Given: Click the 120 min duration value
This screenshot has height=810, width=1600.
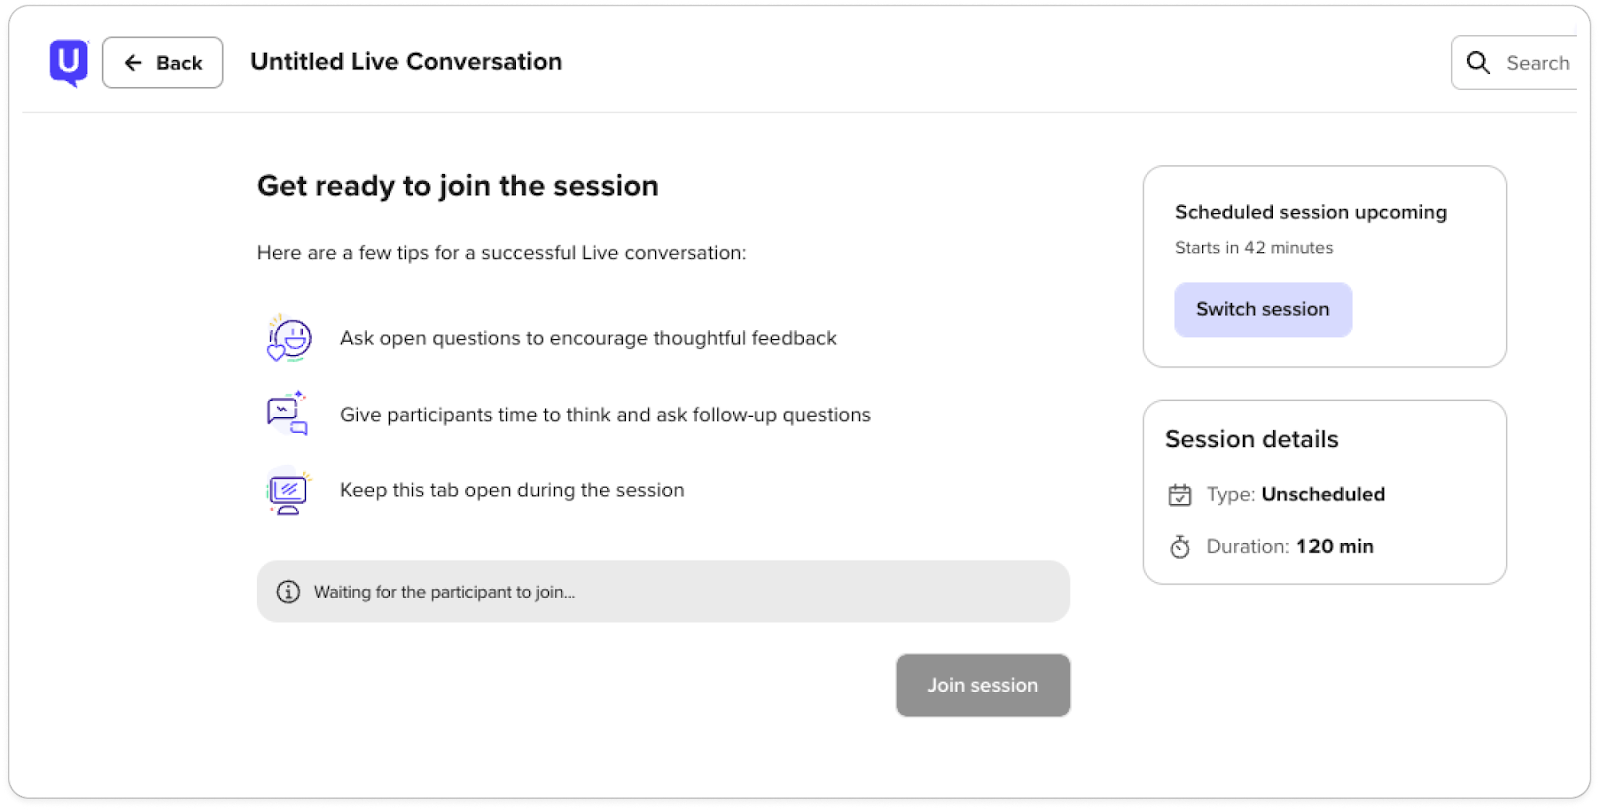Looking at the screenshot, I should tap(1335, 546).
